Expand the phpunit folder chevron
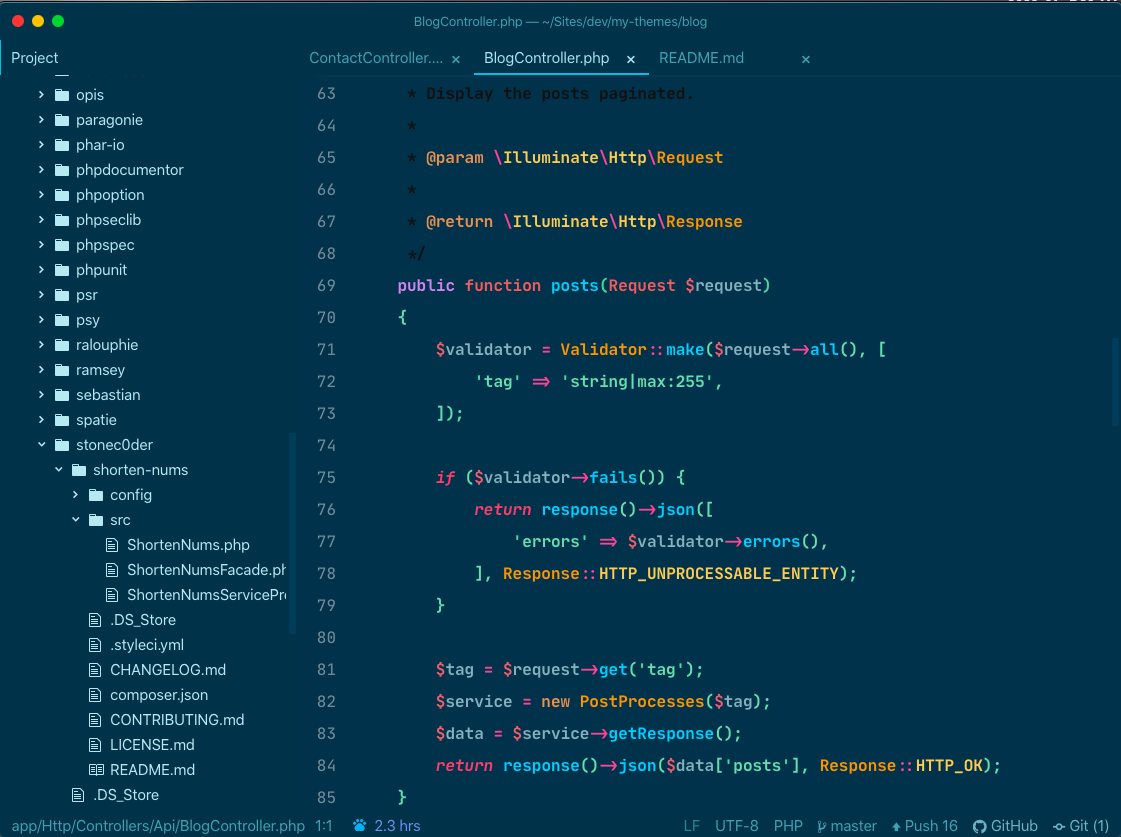 pos(41,269)
